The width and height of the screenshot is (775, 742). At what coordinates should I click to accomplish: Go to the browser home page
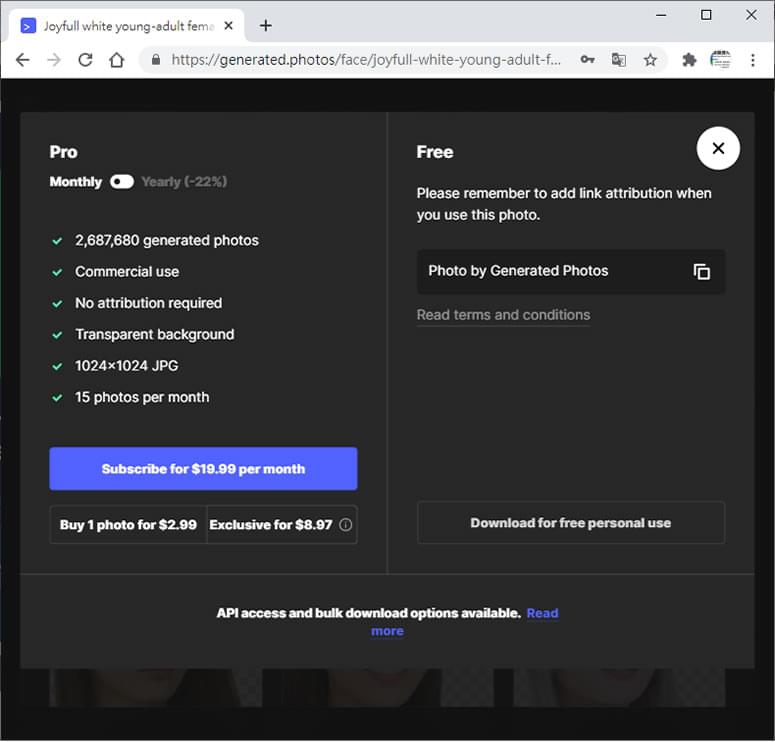(x=117, y=60)
